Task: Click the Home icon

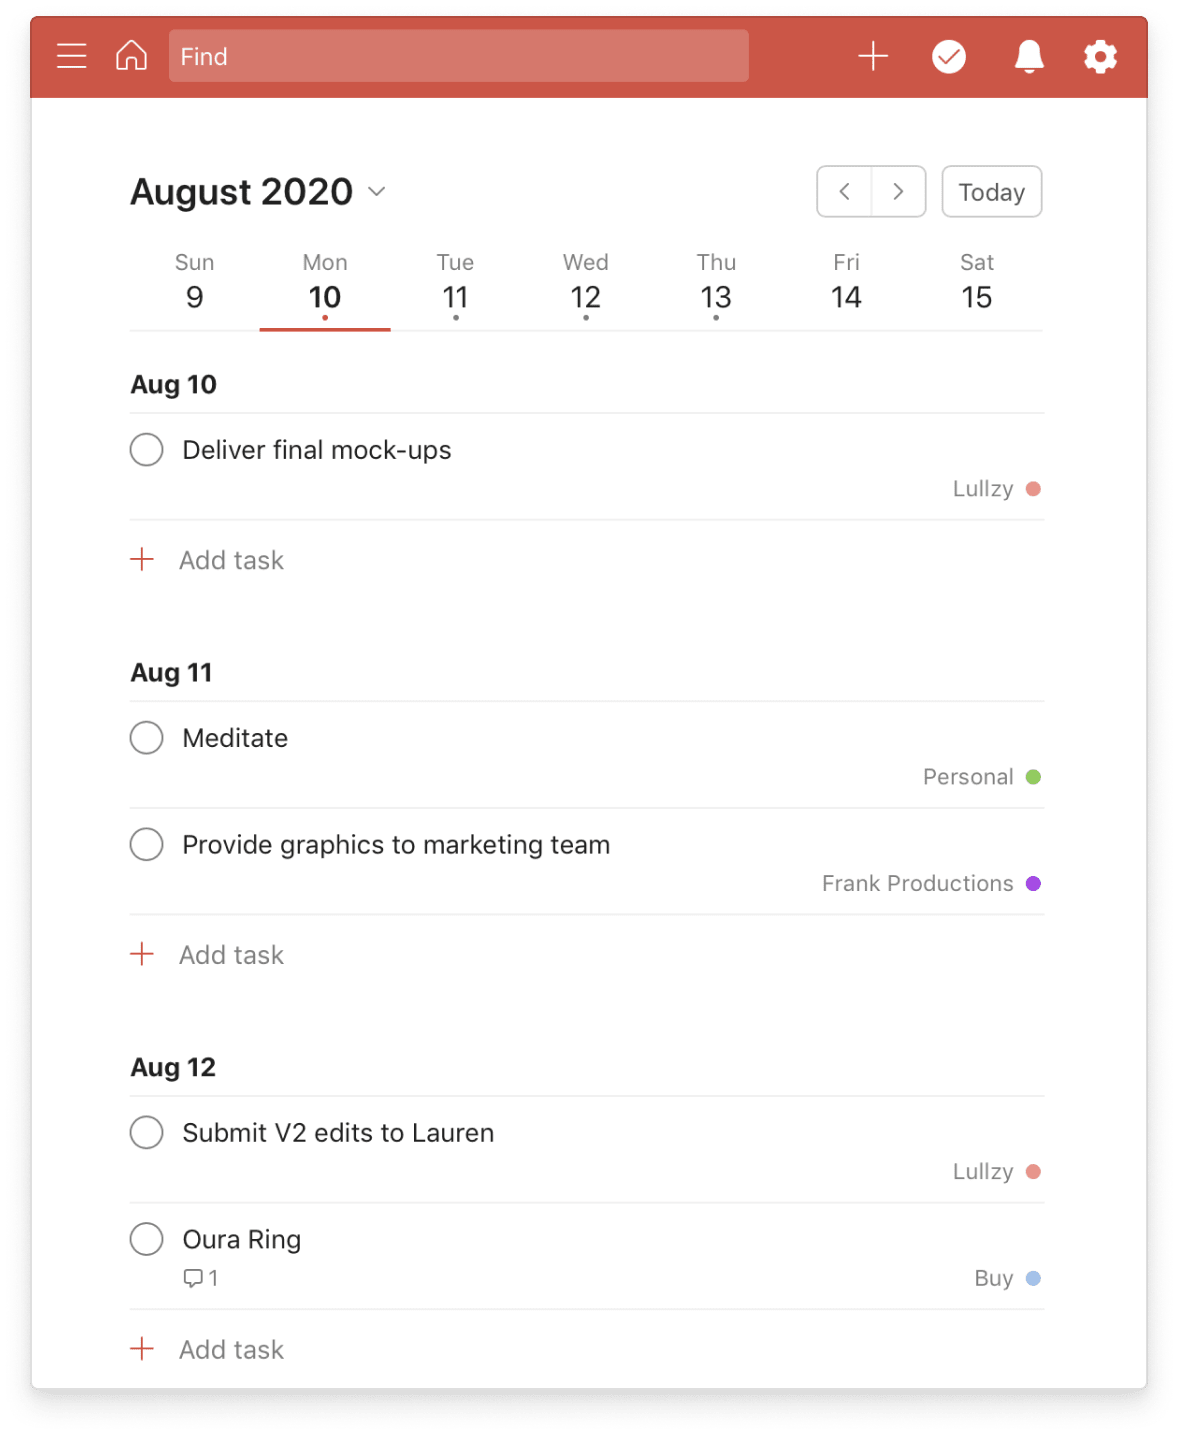Action: click(131, 56)
